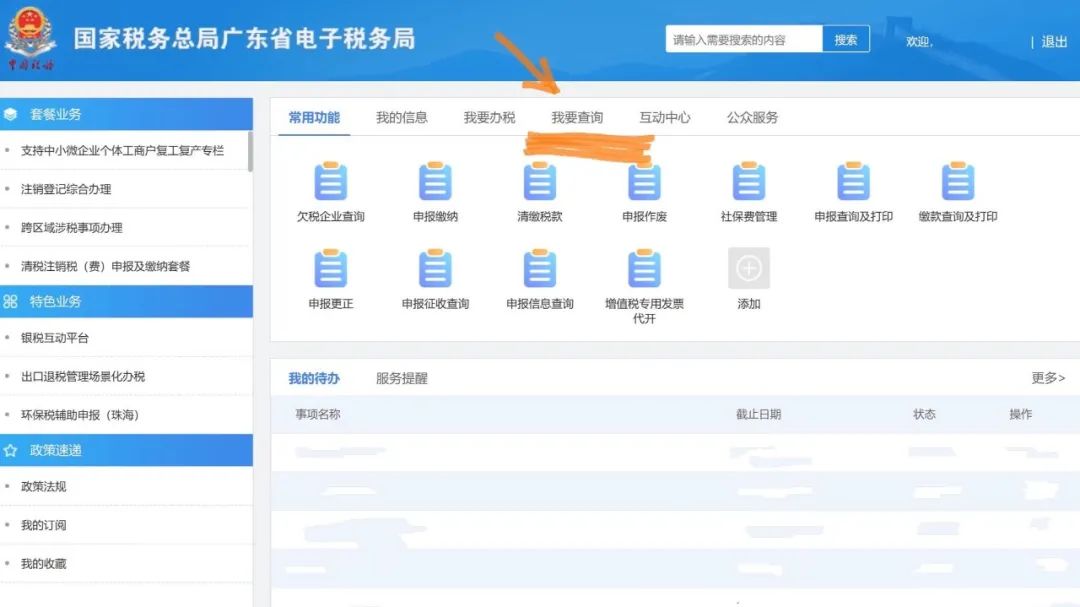Switch to the 我要办税 tab
The width and height of the screenshot is (1080, 607).
click(x=489, y=118)
